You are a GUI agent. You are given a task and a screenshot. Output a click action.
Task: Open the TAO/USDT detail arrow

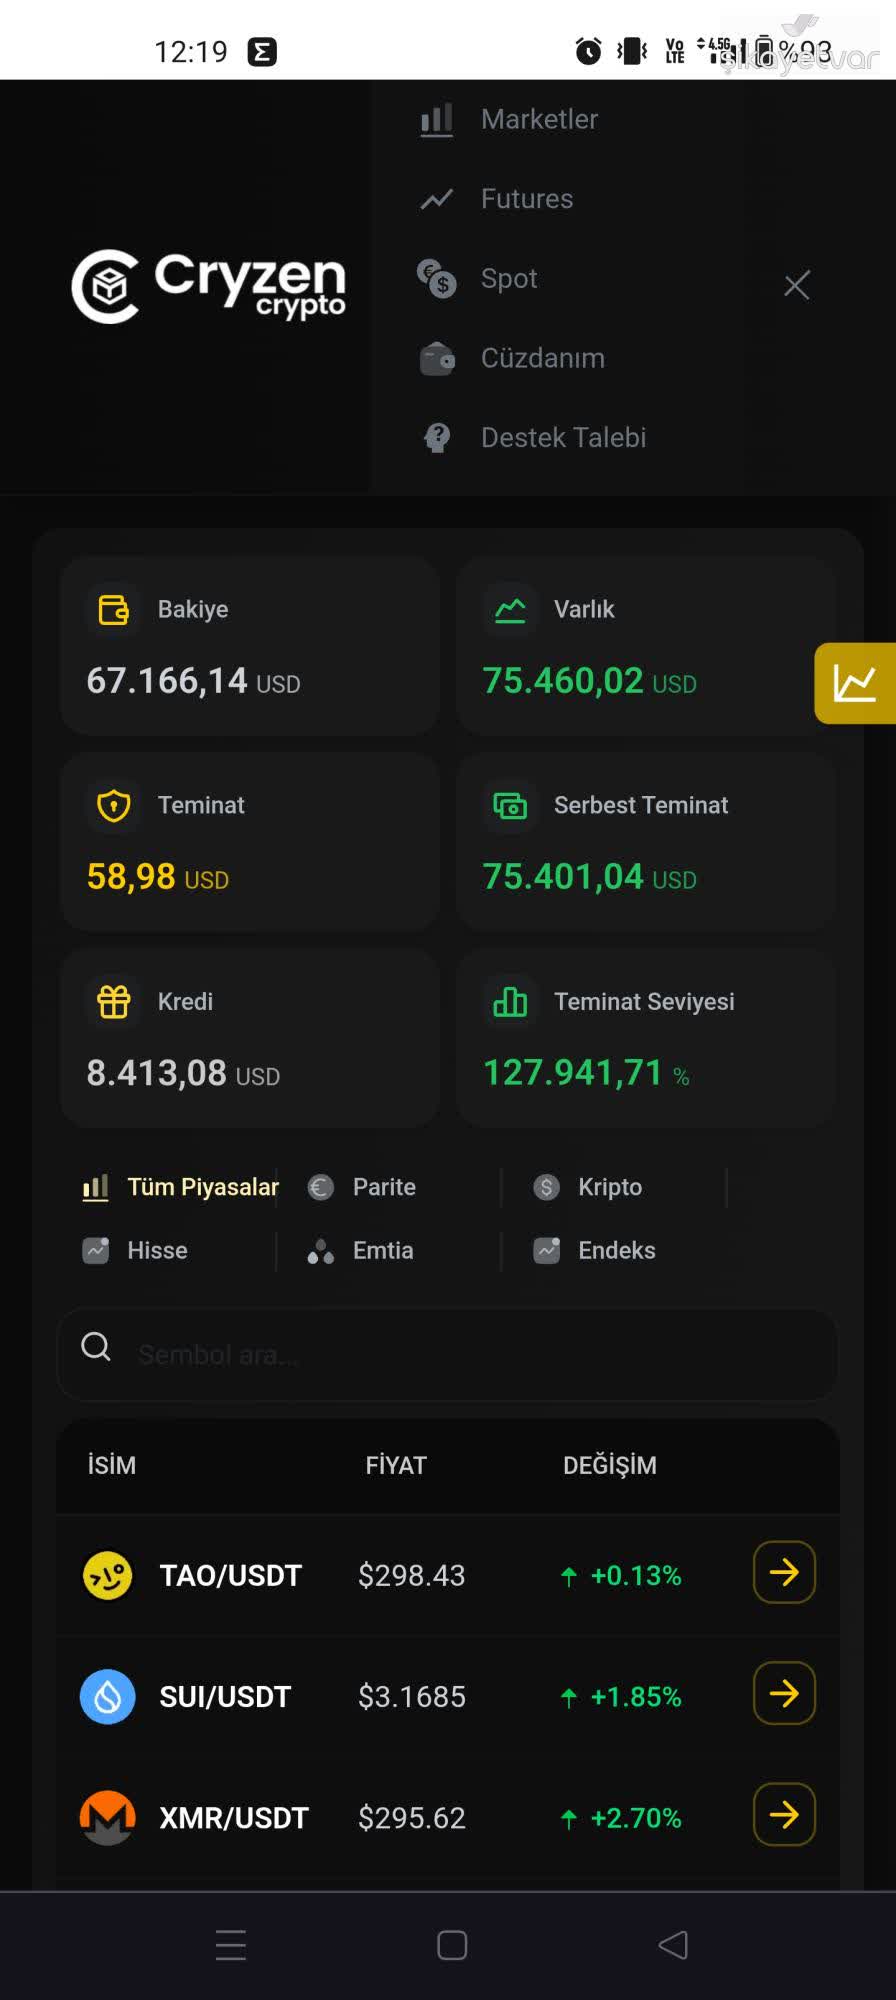coord(783,1572)
